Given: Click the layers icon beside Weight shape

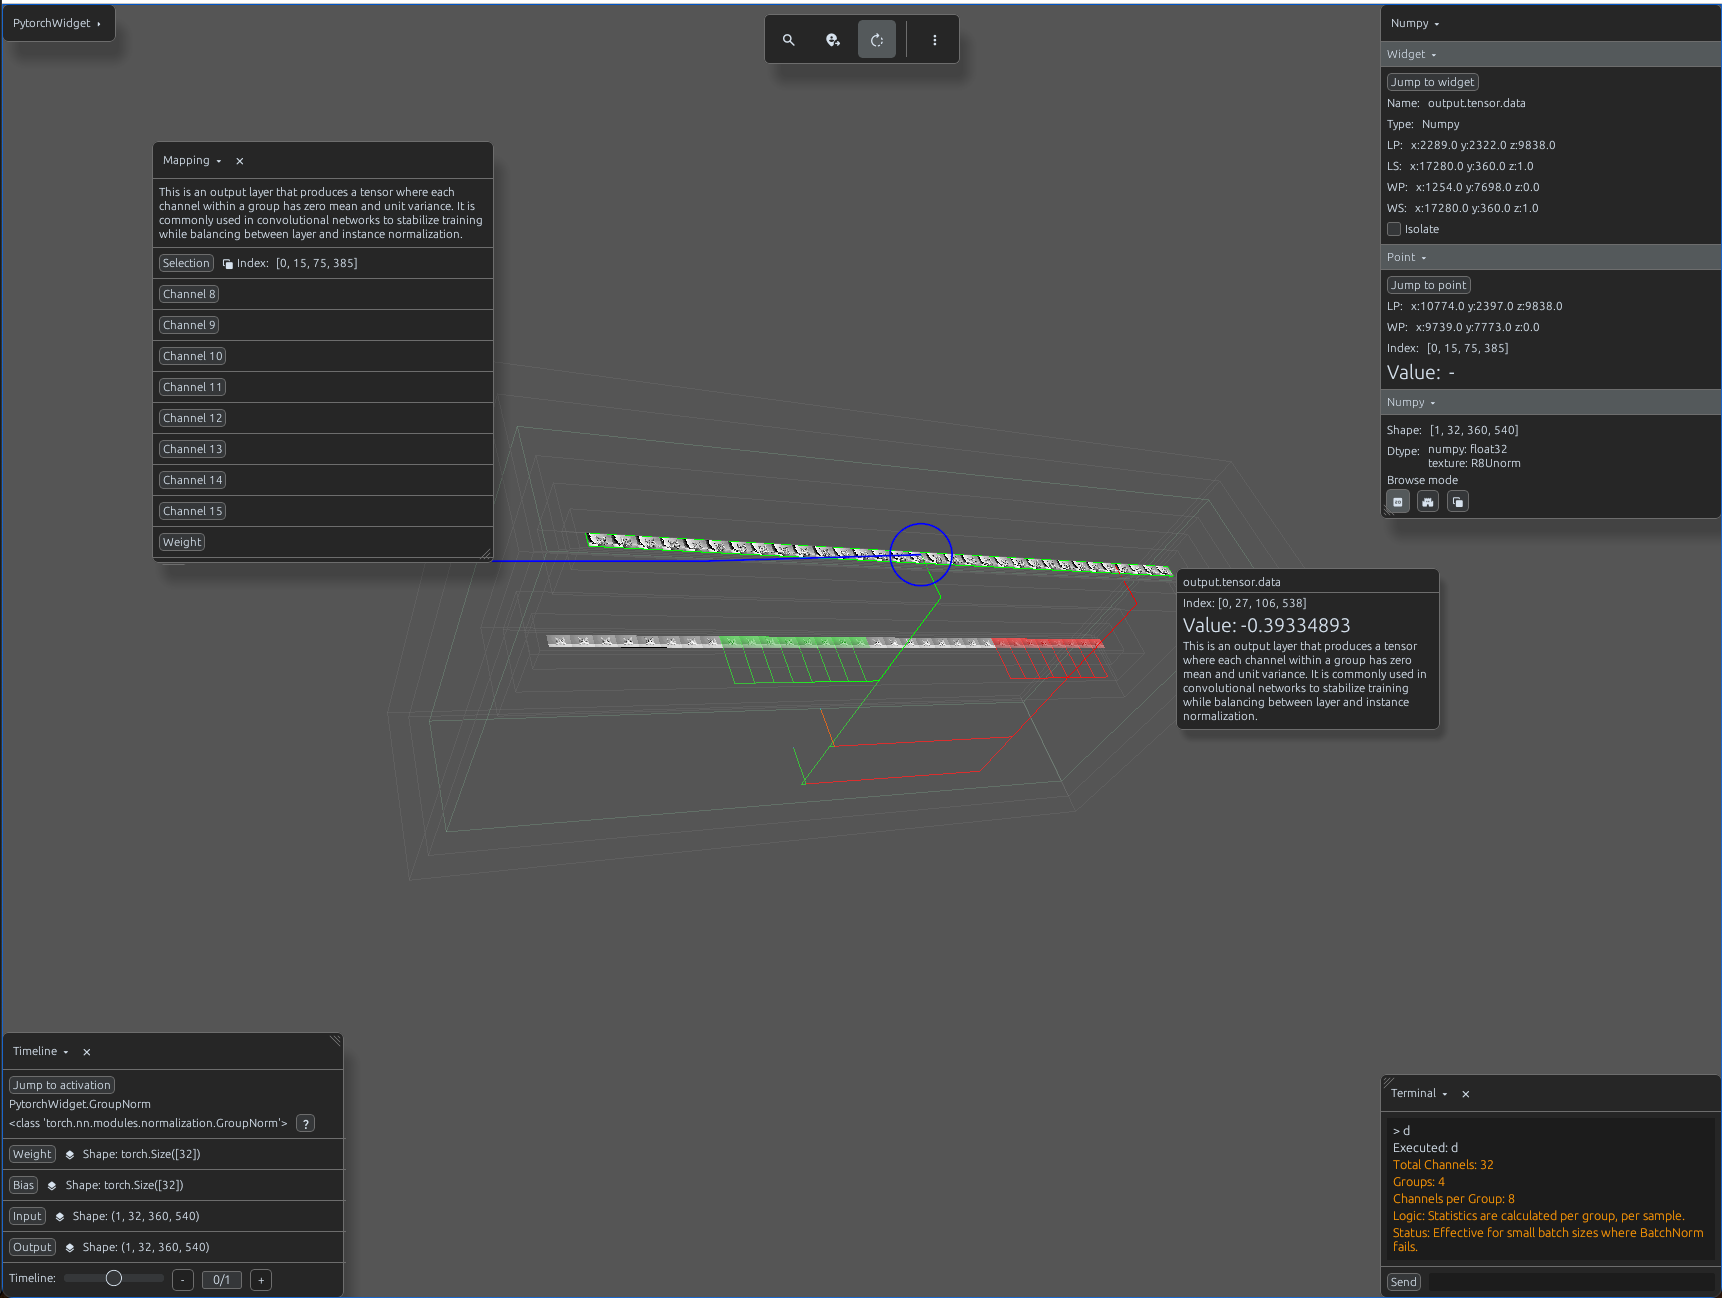Looking at the screenshot, I should tap(70, 1155).
